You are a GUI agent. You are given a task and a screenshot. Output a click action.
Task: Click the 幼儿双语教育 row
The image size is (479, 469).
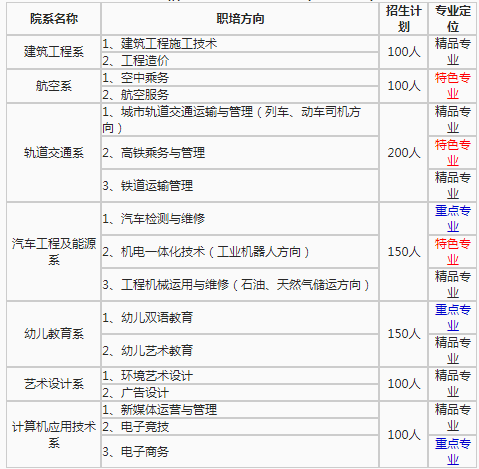point(240,318)
